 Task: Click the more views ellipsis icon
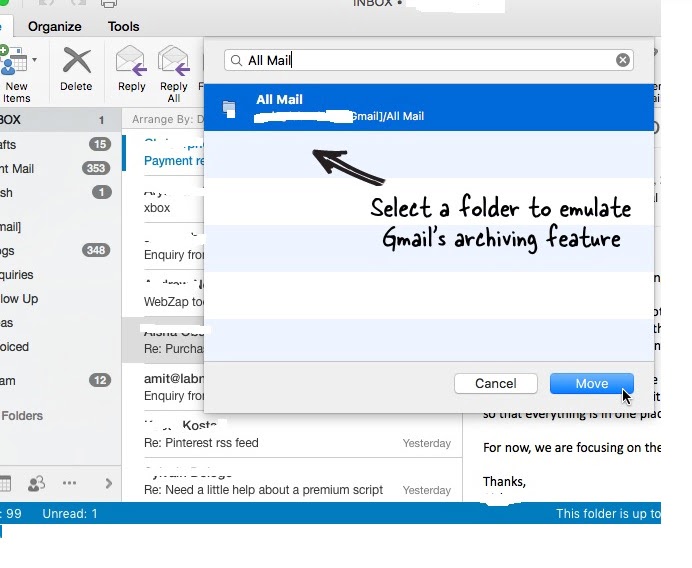click(x=69, y=483)
